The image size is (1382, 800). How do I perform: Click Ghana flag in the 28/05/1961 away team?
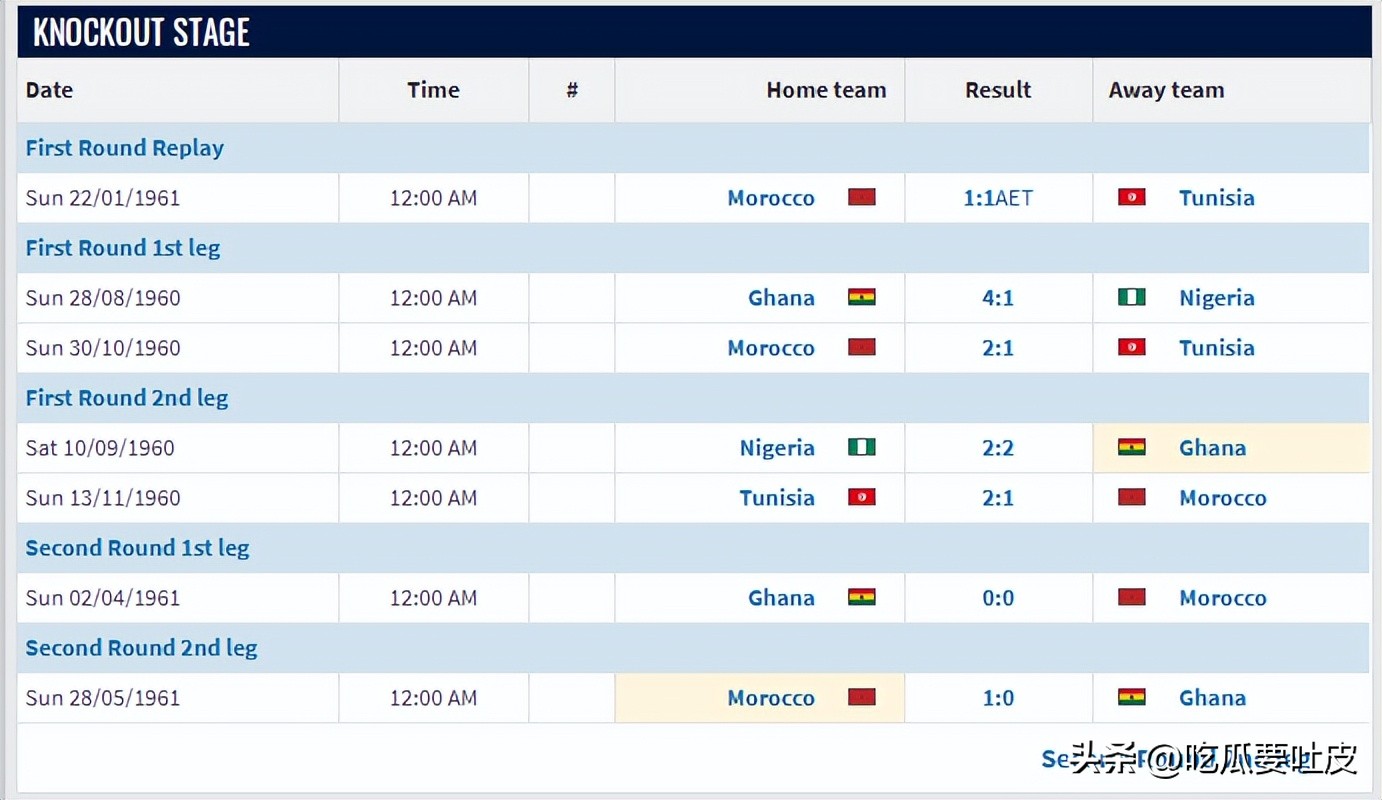pos(1131,697)
